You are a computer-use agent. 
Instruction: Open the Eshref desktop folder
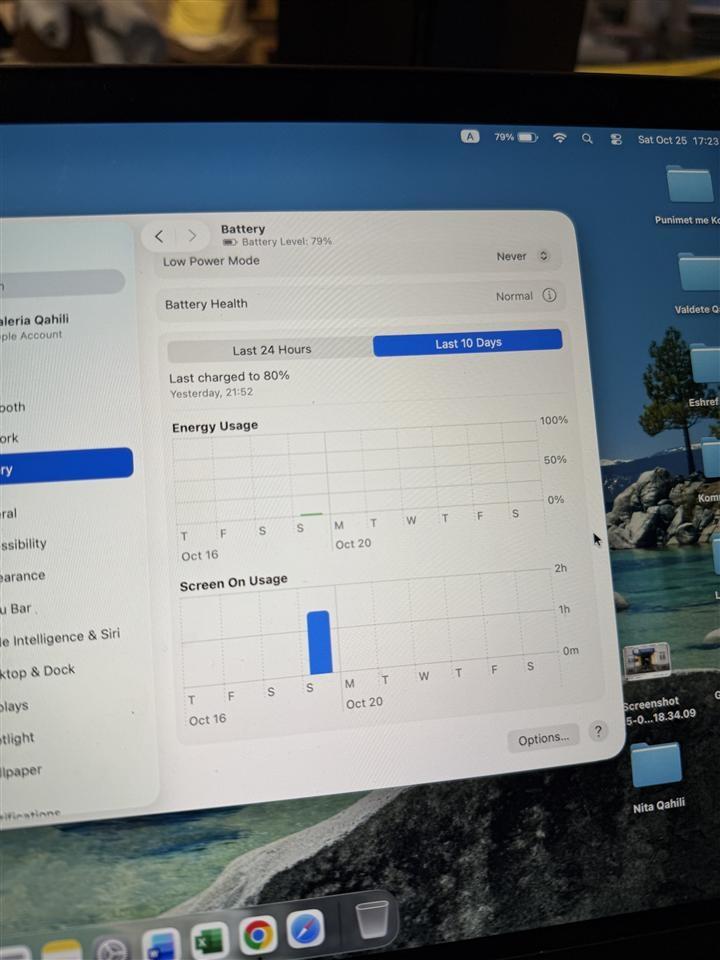pos(705,364)
